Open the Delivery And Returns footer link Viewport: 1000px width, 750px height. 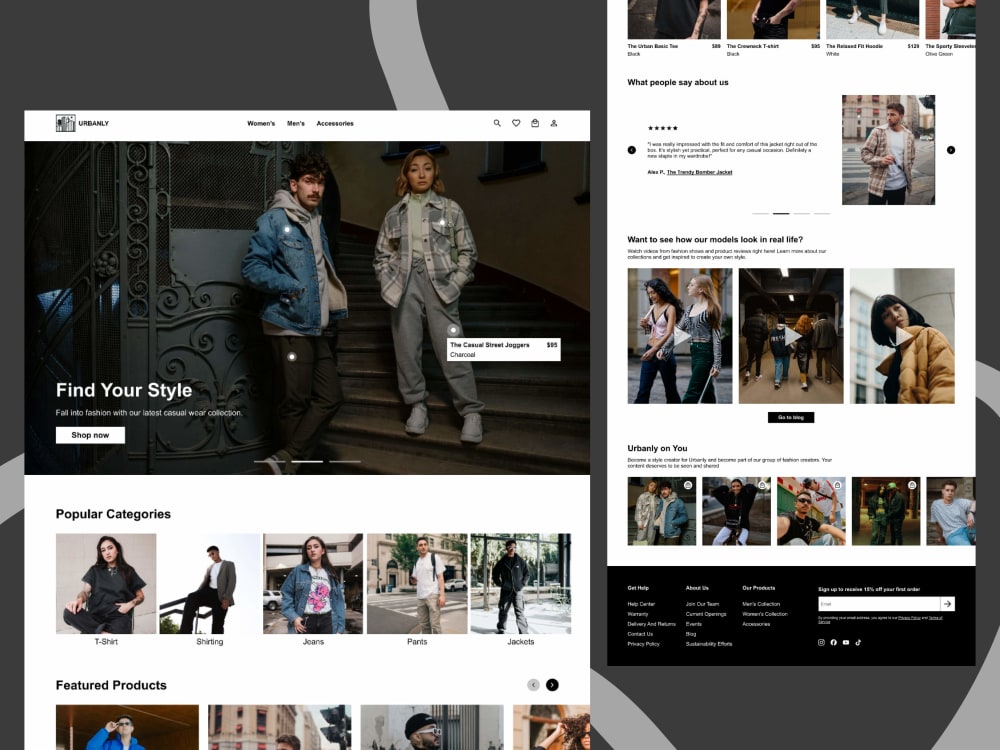[651, 624]
